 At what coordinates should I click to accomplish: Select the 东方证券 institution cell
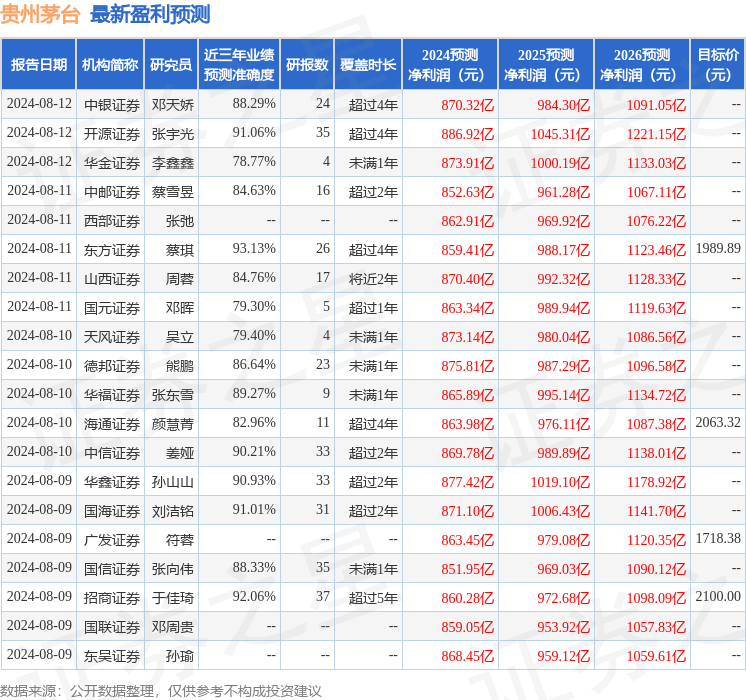(112, 250)
